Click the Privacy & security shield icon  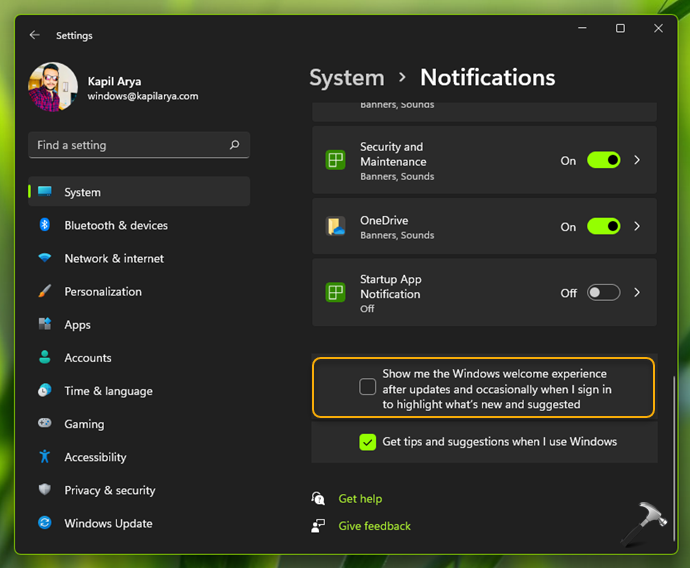(x=45, y=490)
